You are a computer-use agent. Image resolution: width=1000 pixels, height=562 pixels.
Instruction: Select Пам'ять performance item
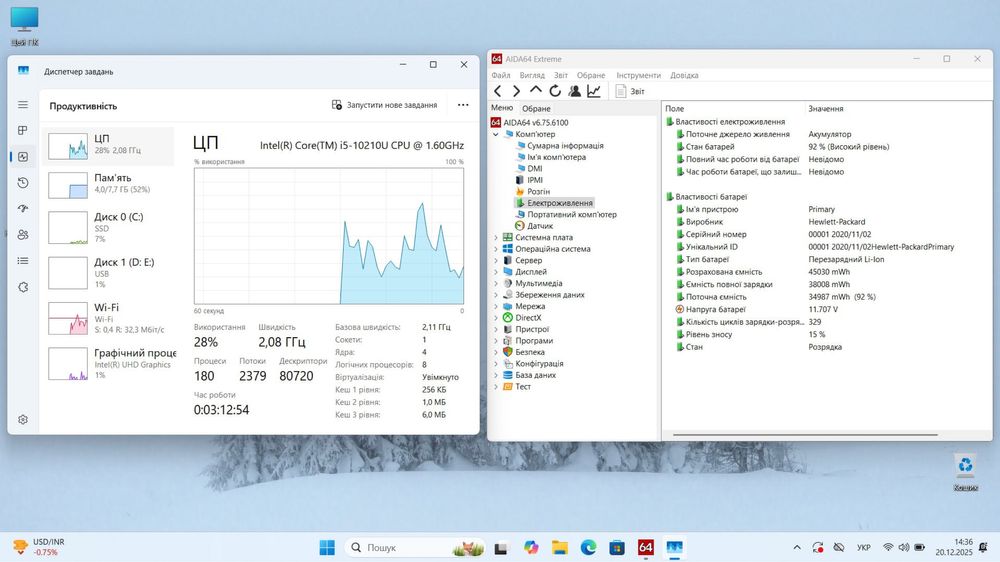click(108, 185)
